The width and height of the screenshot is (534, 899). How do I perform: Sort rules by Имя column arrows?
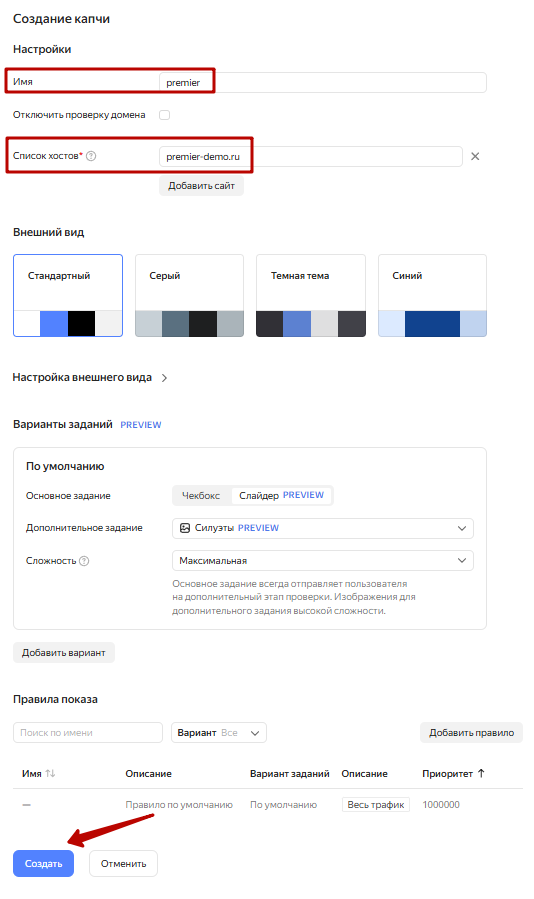click(x=50, y=773)
